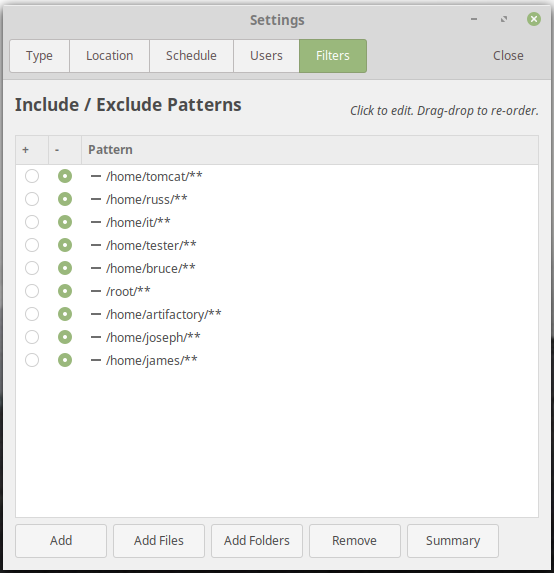The image size is (554, 573).
Task: Select include radio for /root/**
Action: click(x=32, y=291)
